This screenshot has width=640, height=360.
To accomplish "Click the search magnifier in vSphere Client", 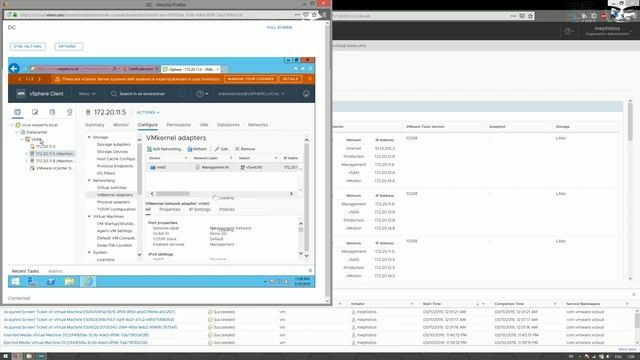I will point(114,94).
